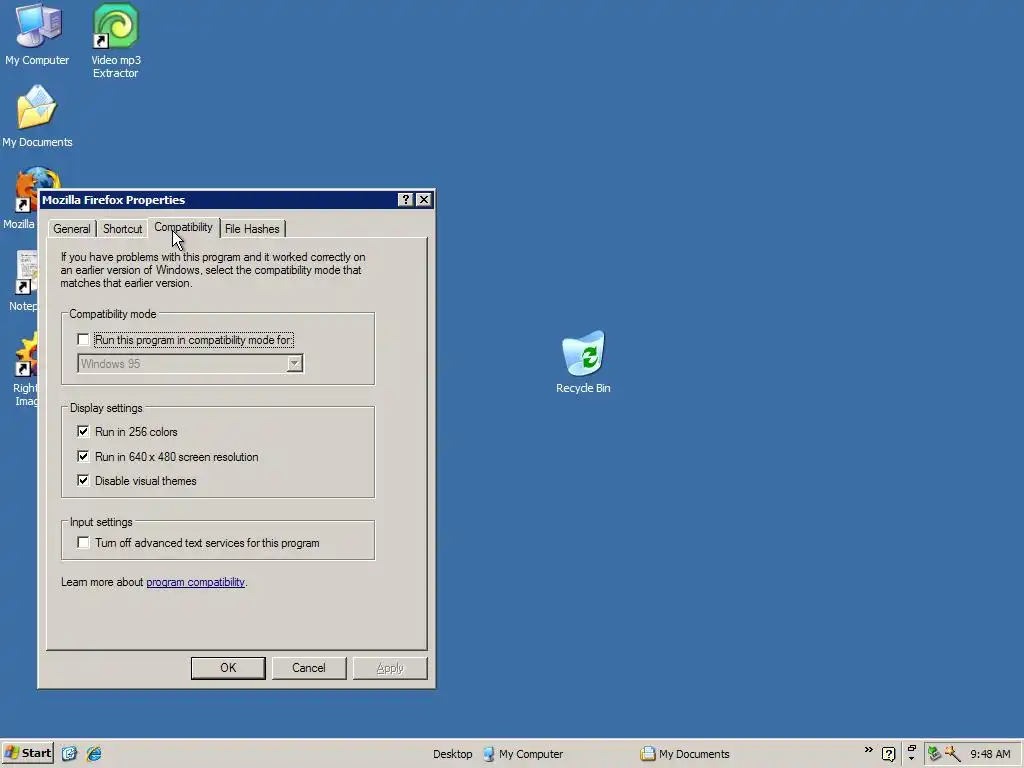1024x768 pixels.
Task: Expand the taskbar overflow chevron
Action: 869,750
